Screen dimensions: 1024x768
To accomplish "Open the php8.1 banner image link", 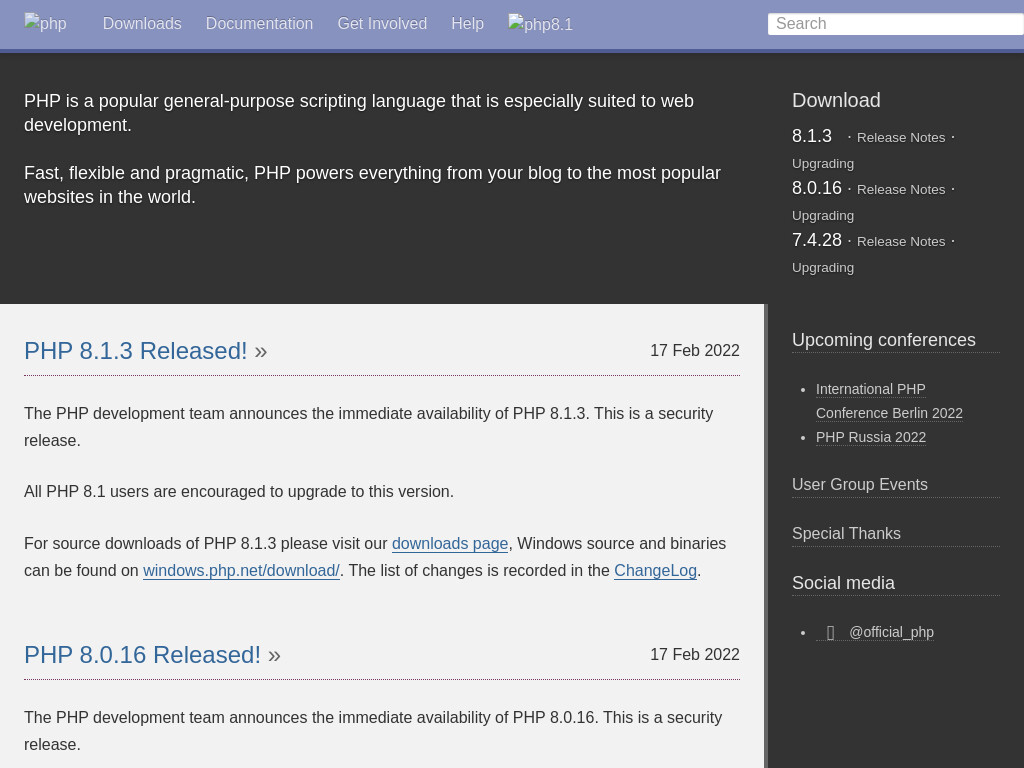I will [540, 24].
